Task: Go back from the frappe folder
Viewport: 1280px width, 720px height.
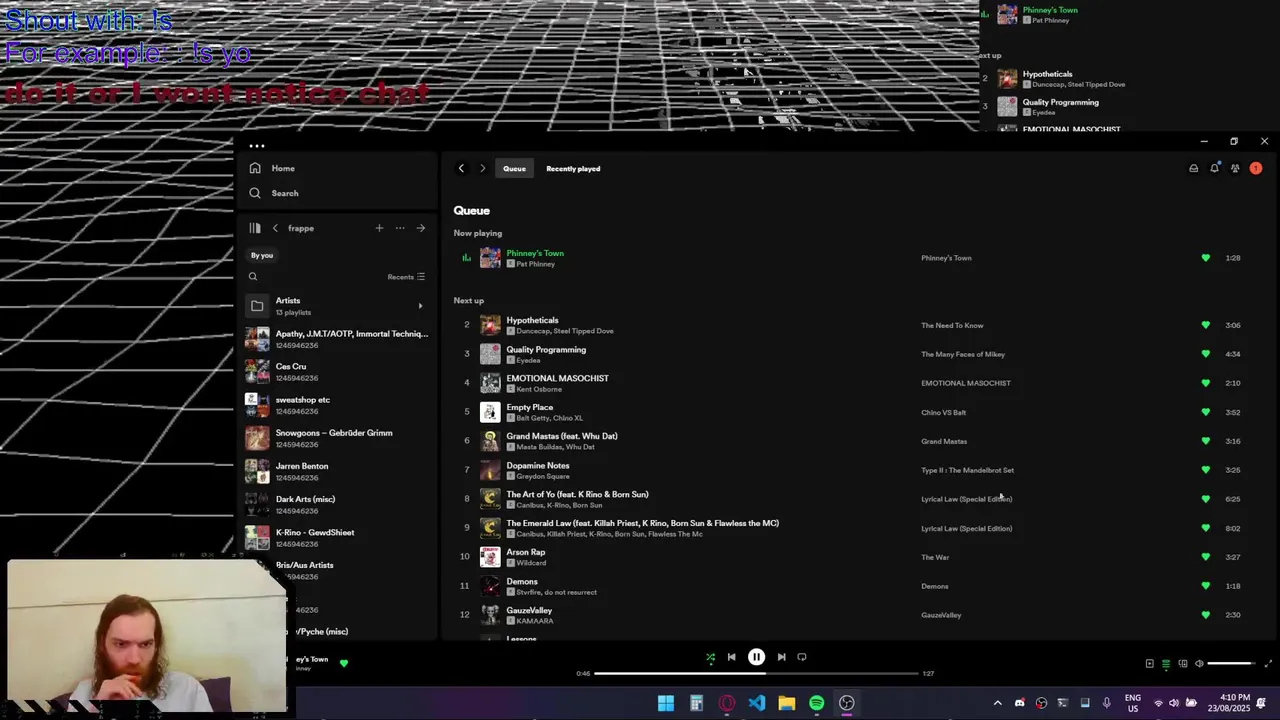Action: click(x=275, y=228)
